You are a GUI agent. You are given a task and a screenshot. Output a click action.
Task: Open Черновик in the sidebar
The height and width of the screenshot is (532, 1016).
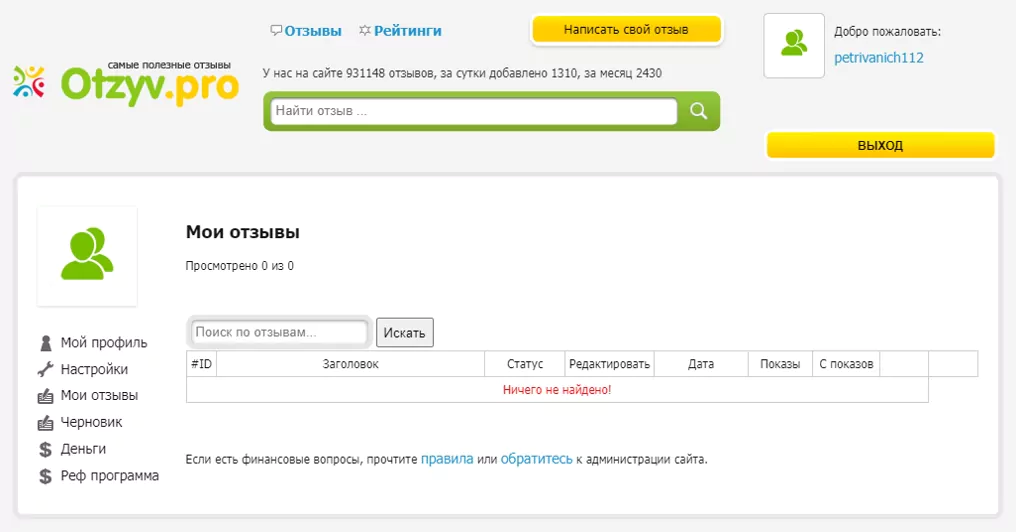tap(91, 422)
